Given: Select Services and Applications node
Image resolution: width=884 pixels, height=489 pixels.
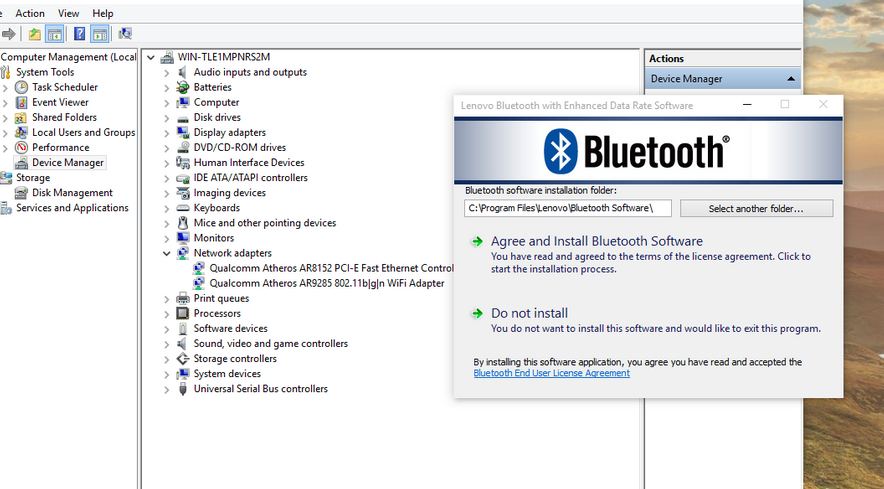Looking at the screenshot, I should pyautogui.click(x=72, y=208).
